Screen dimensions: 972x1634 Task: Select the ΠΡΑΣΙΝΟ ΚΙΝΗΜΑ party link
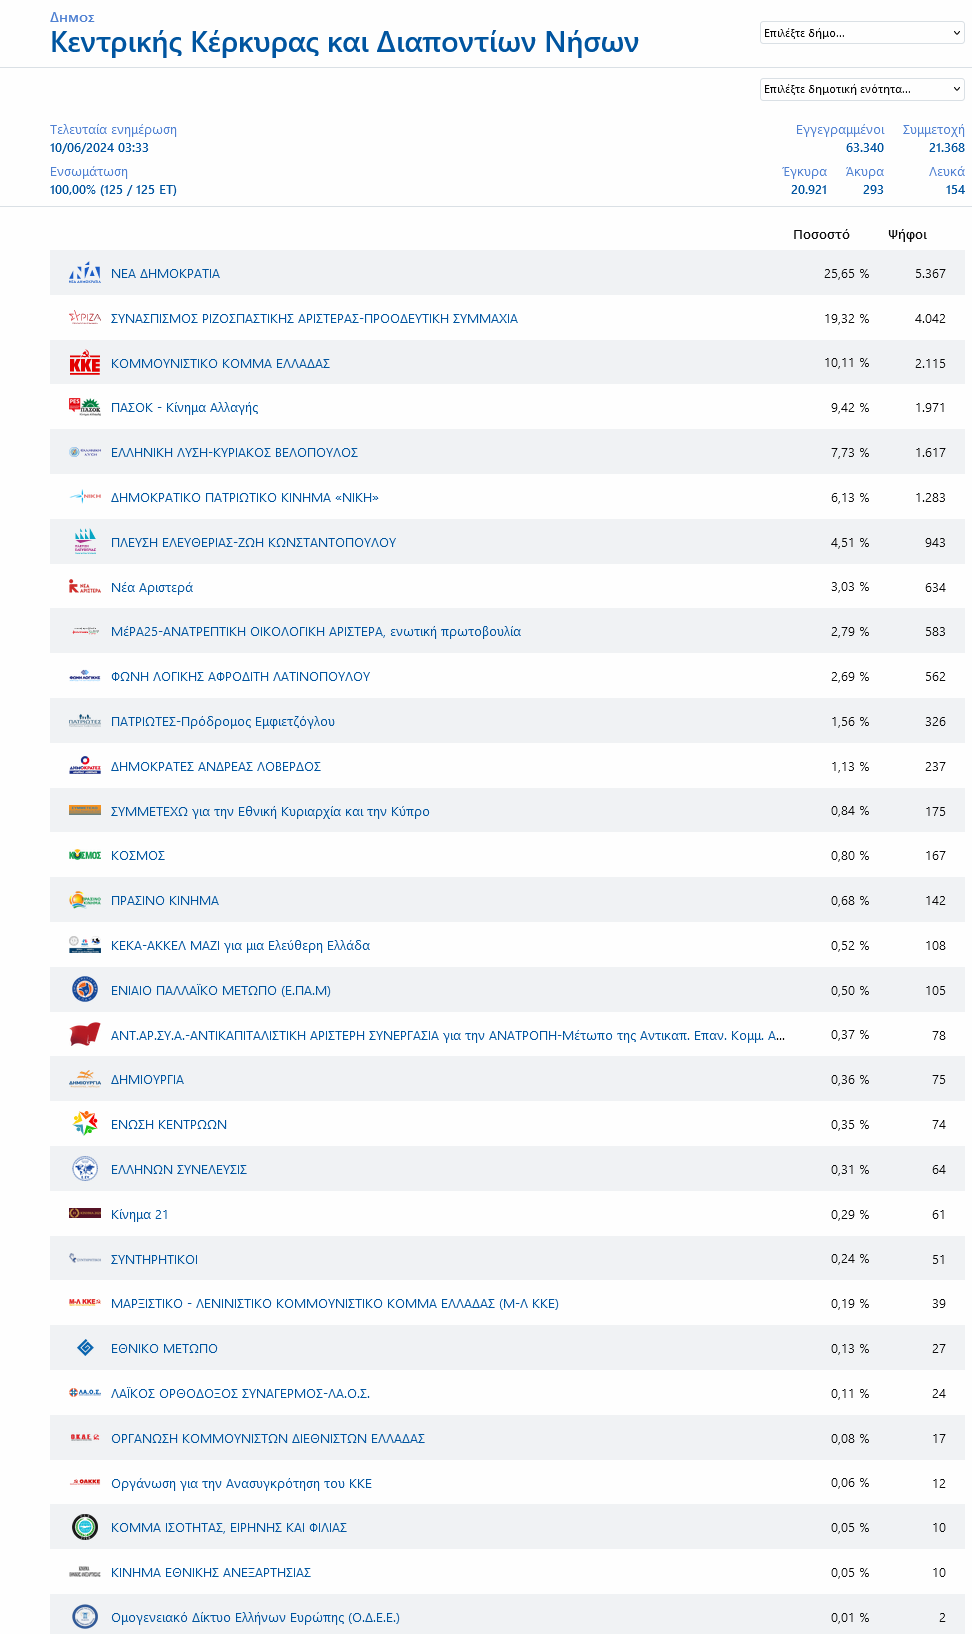[165, 901]
